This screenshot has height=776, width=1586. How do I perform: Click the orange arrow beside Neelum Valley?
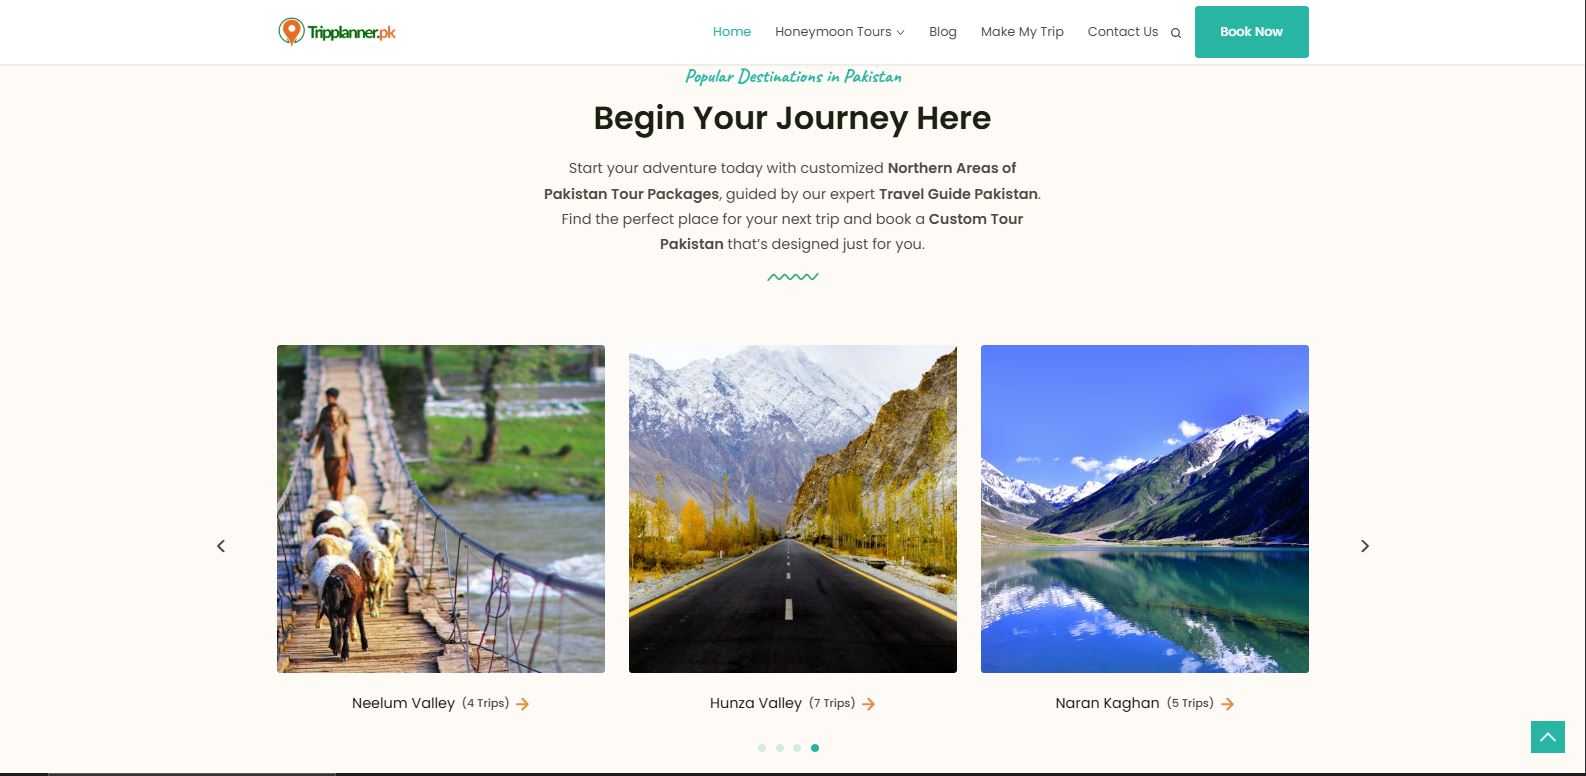click(523, 704)
